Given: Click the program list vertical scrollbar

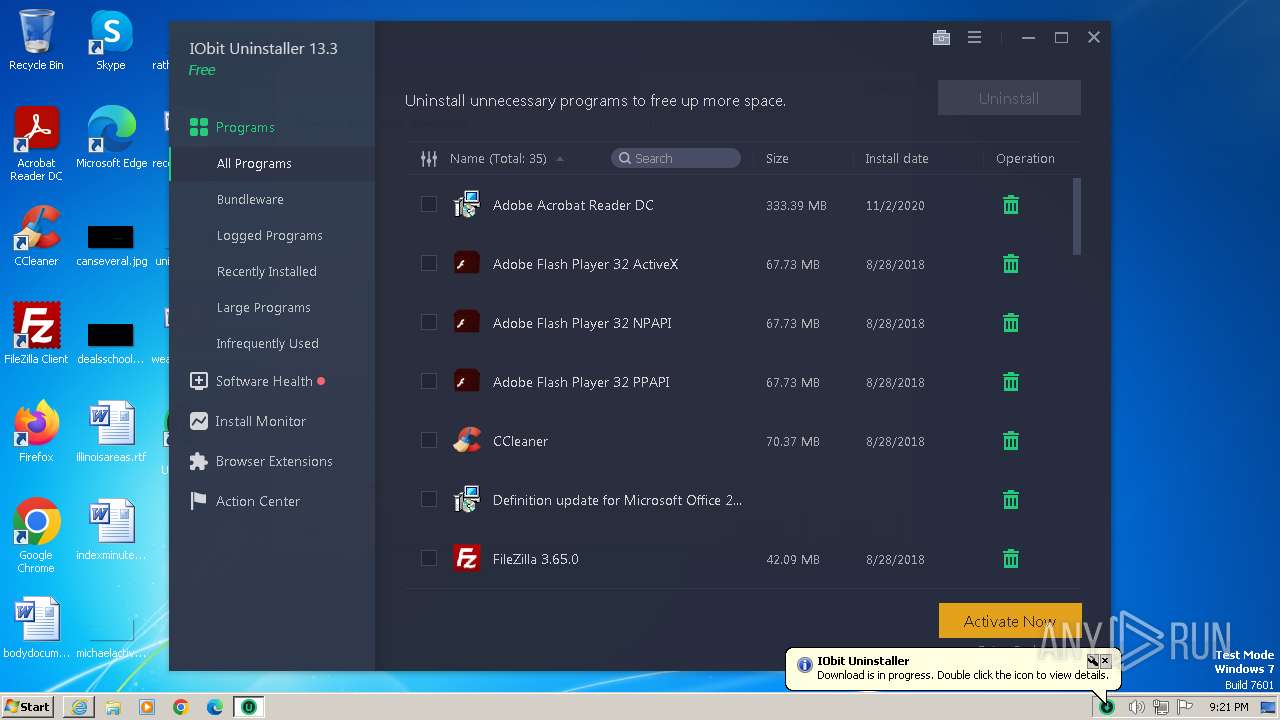Looking at the screenshot, I should tap(1077, 216).
